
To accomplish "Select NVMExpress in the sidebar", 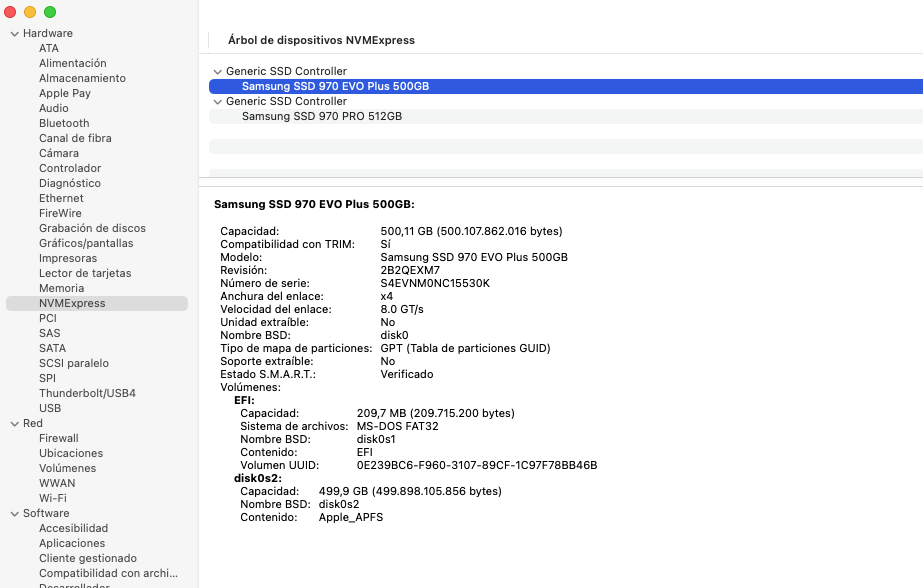I will pyautogui.click(x=97, y=303).
